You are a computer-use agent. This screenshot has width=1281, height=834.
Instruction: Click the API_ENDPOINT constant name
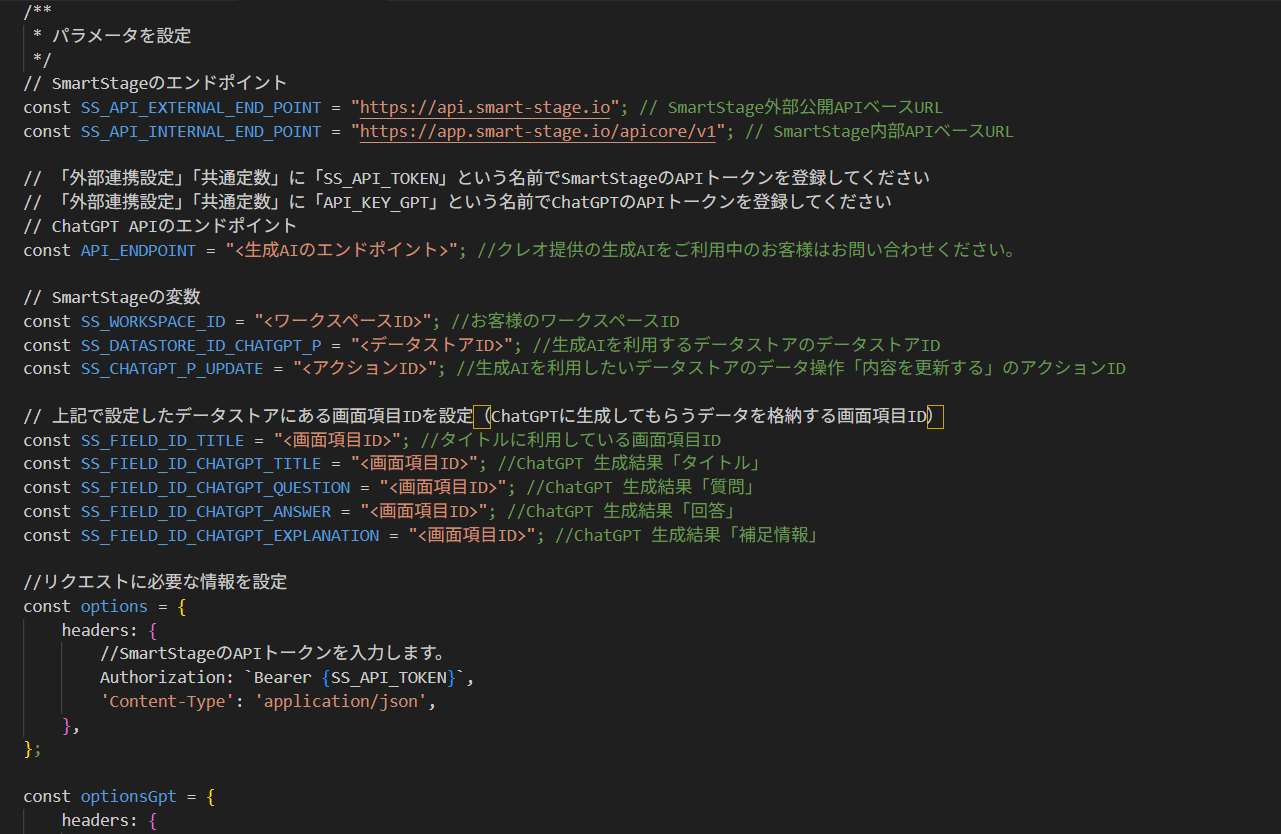[138, 250]
